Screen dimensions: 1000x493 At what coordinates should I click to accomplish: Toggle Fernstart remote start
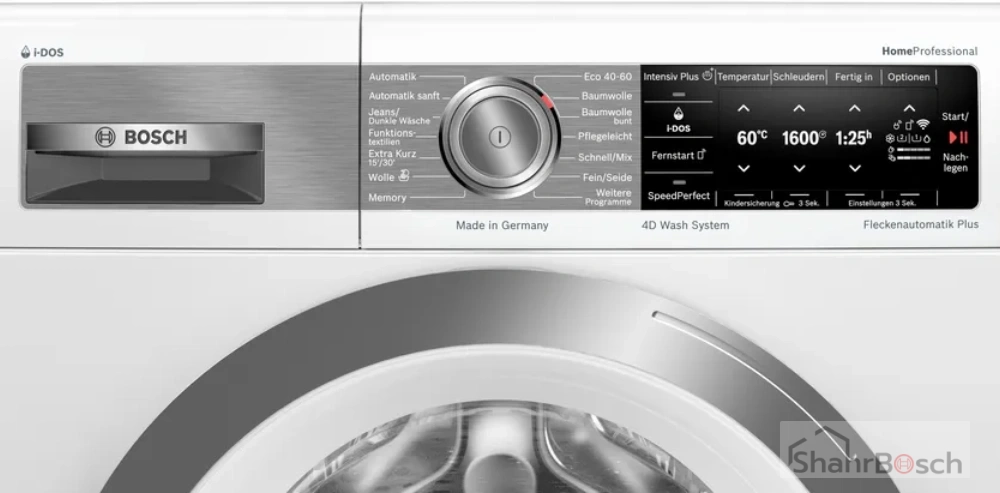(x=679, y=155)
